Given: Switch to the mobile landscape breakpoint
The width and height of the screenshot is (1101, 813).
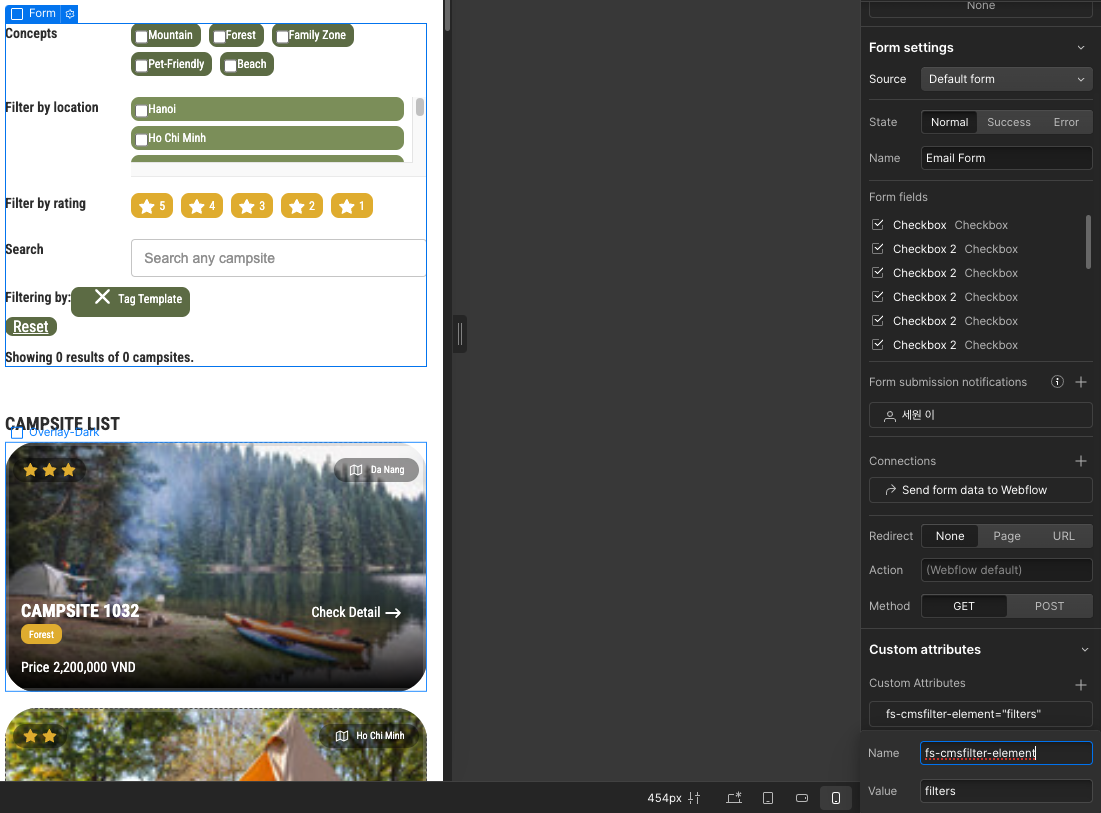Looking at the screenshot, I should tap(802, 798).
